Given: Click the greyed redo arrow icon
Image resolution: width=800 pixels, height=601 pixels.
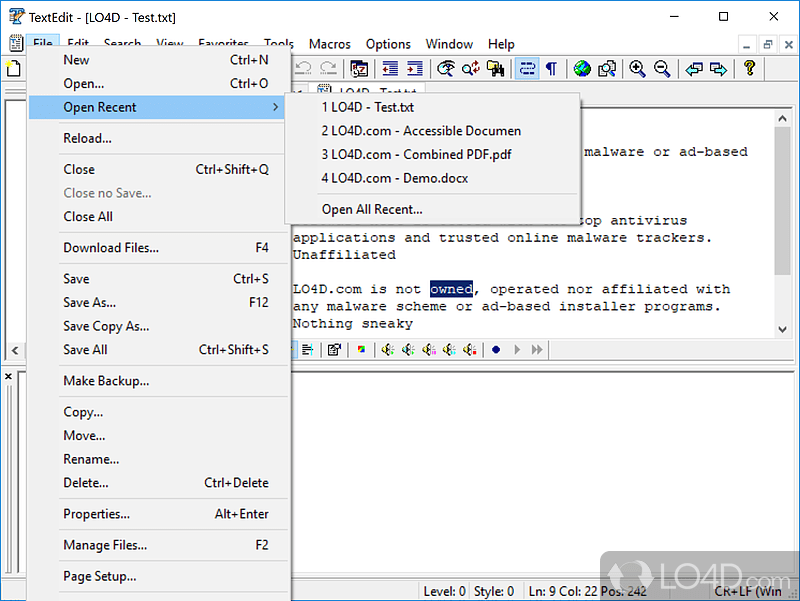Looking at the screenshot, I should [x=328, y=68].
